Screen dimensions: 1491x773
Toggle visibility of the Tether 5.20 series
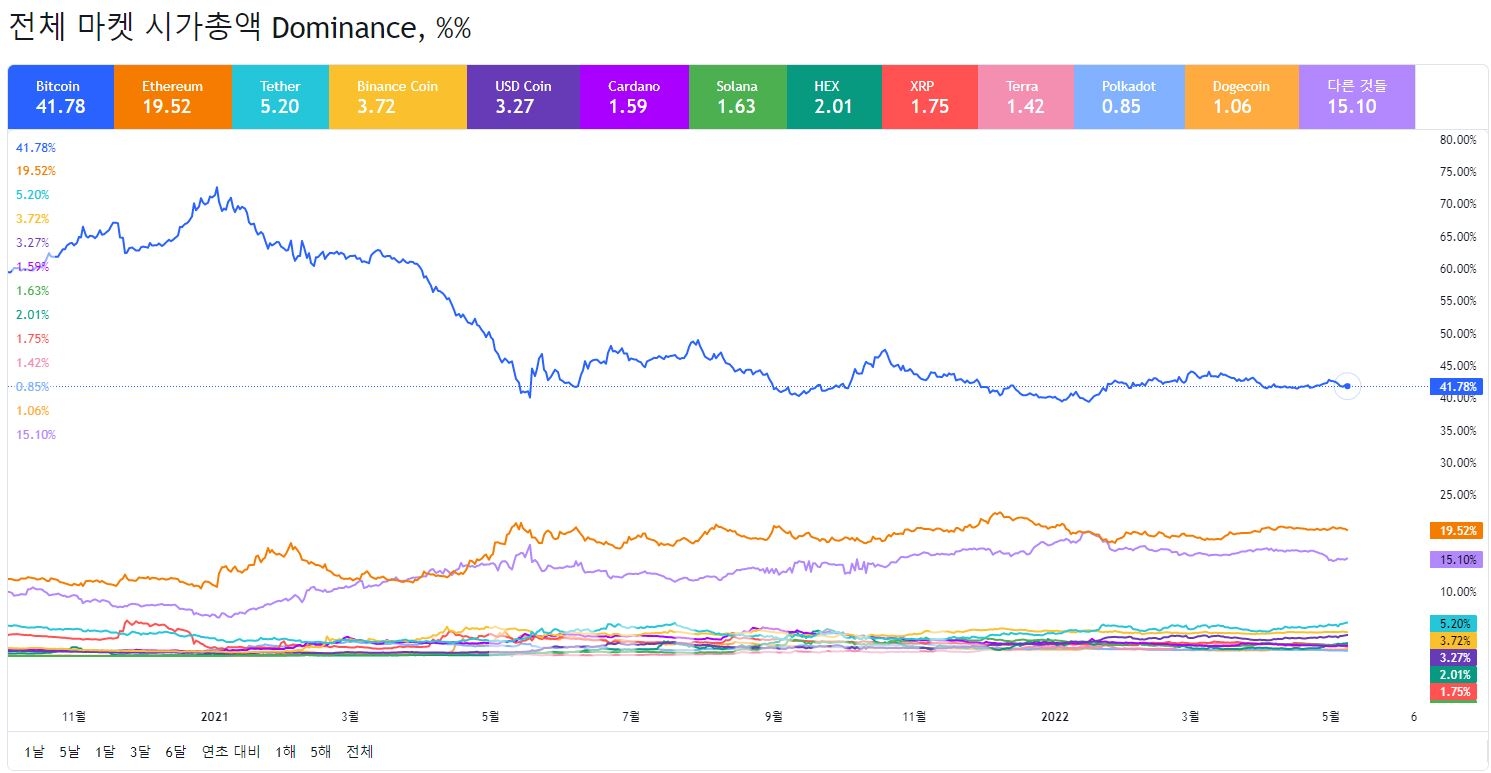tap(280, 96)
